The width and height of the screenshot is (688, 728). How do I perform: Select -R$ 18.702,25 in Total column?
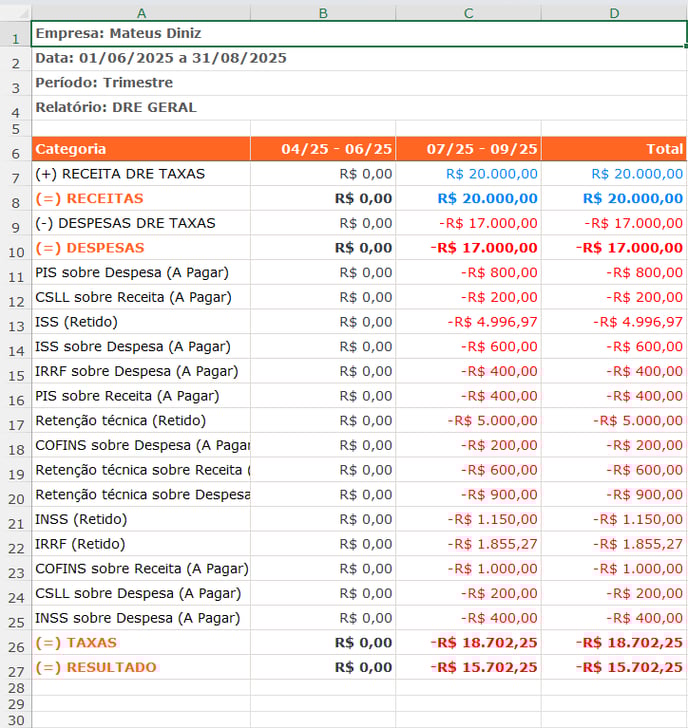(614, 643)
